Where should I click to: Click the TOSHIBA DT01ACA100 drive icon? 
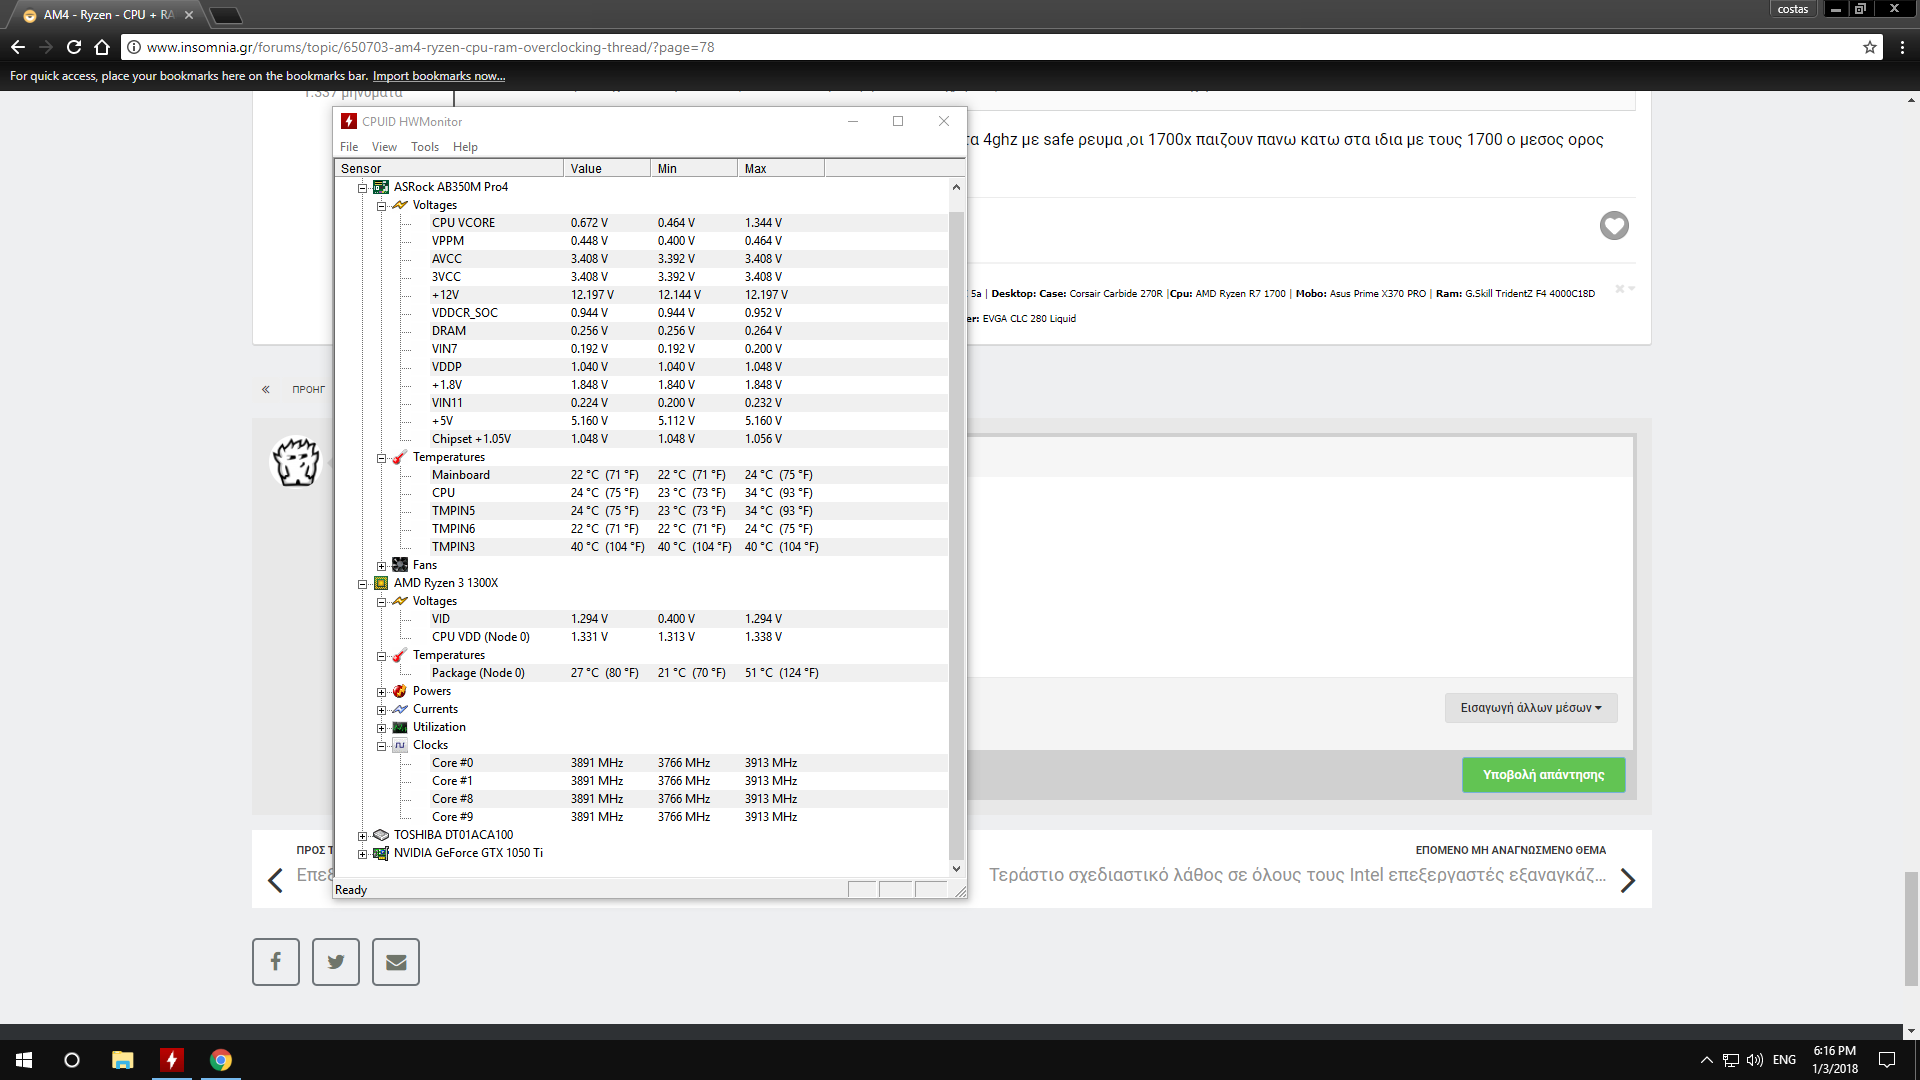point(381,835)
